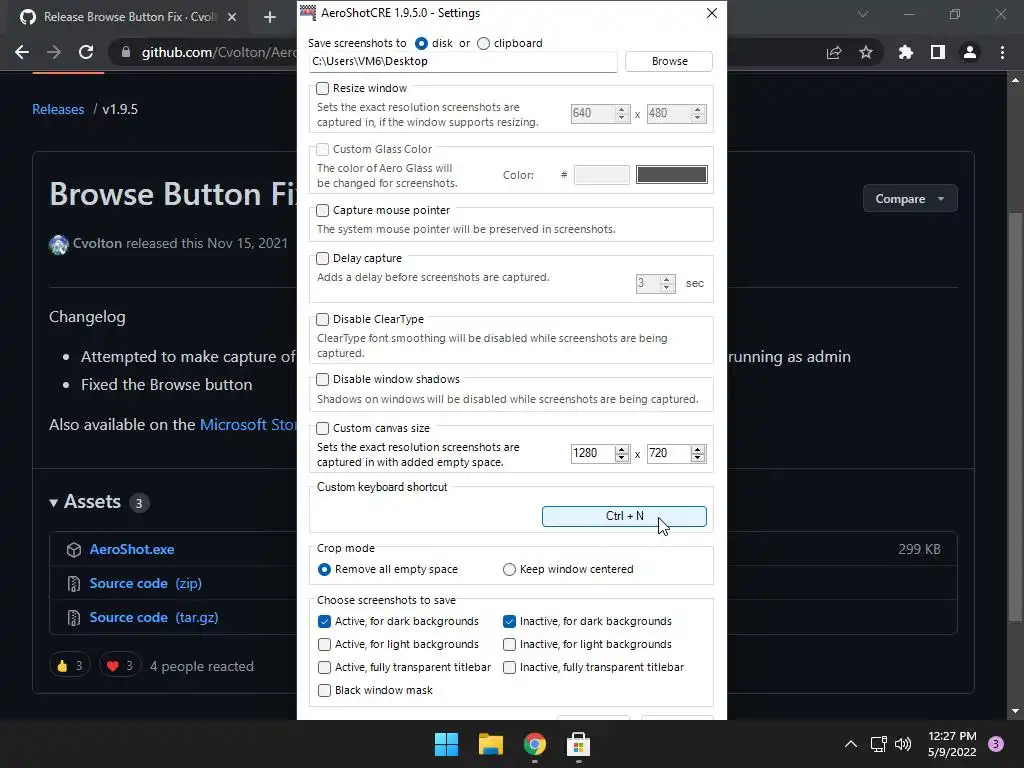Decrease canvas height 720 with down arrow
This screenshot has width=1024, height=768.
point(698,458)
